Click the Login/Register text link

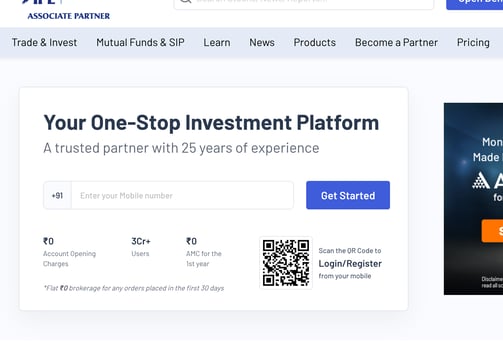(x=350, y=264)
